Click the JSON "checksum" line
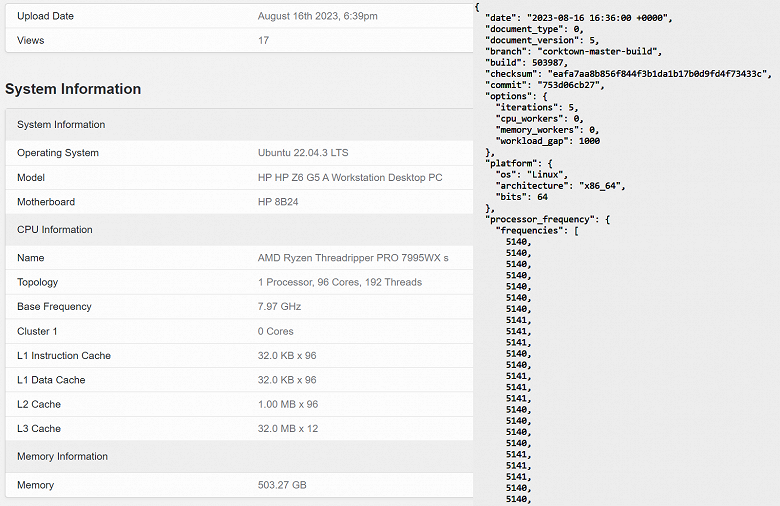The height and width of the screenshot is (506, 780). point(627,73)
